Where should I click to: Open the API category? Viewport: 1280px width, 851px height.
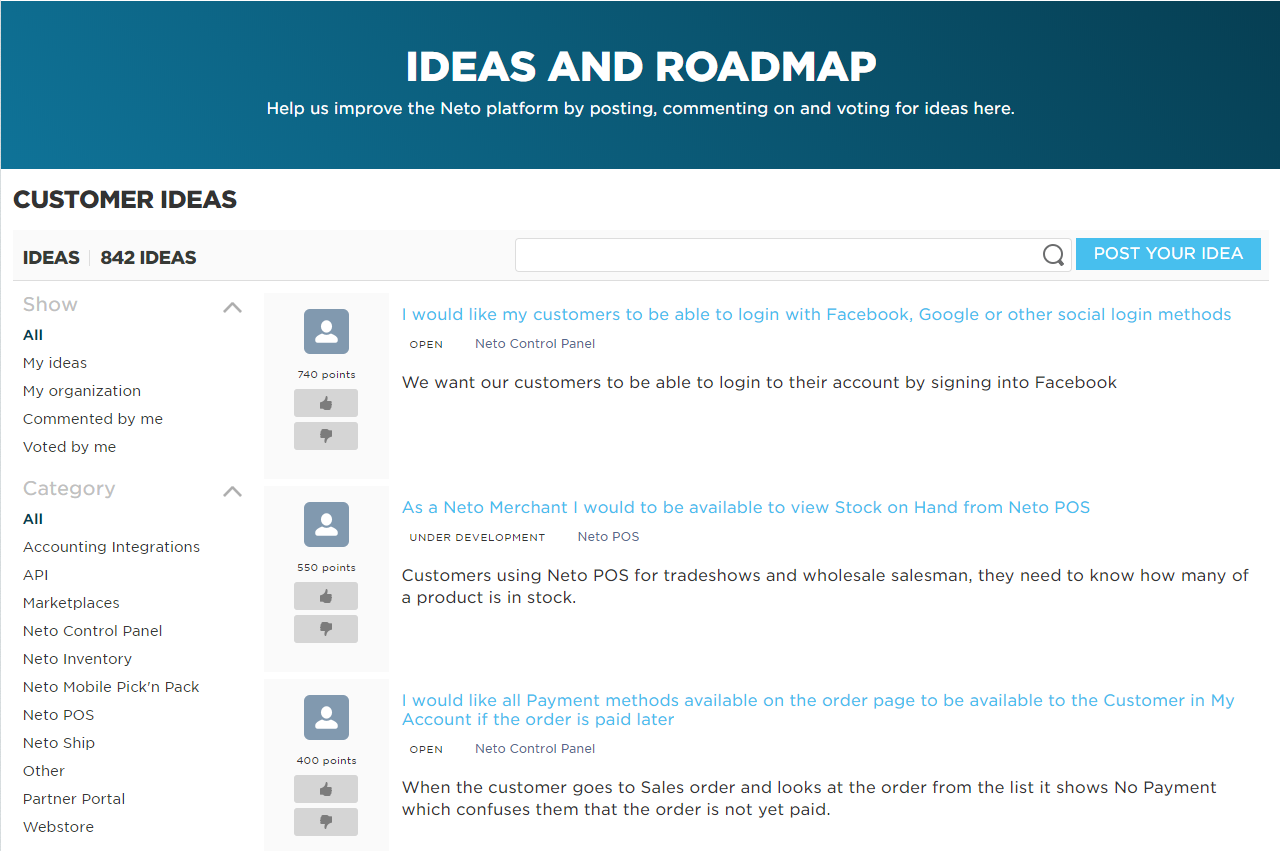(x=36, y=575)
